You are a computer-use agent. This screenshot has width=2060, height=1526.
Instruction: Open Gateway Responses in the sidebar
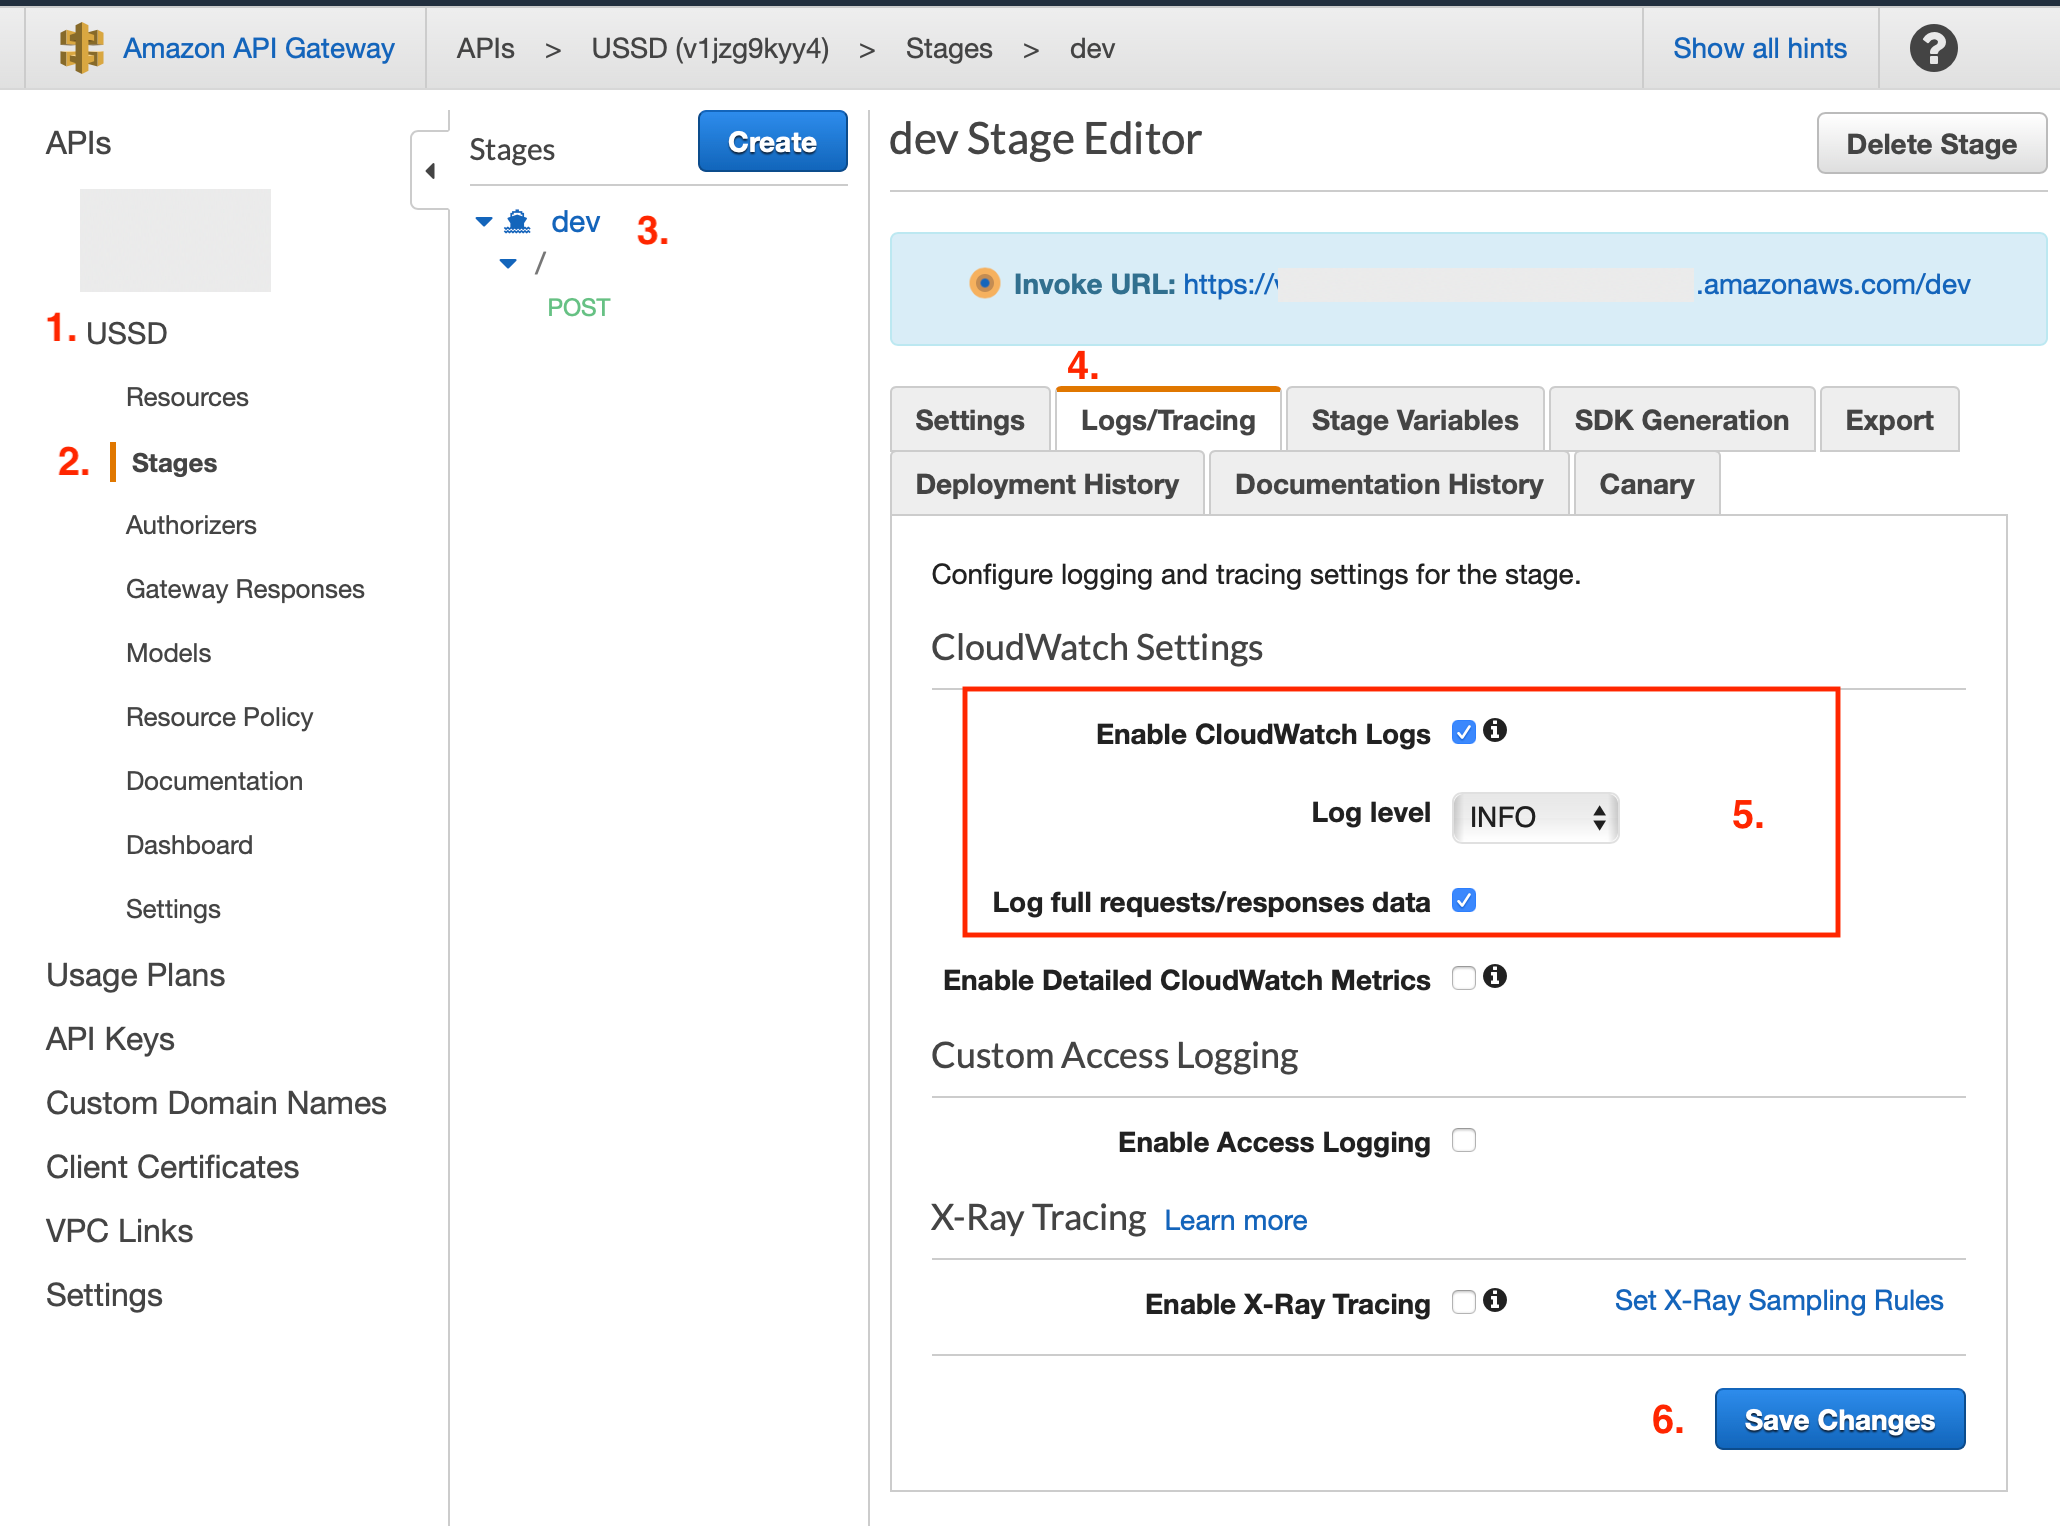245,589
